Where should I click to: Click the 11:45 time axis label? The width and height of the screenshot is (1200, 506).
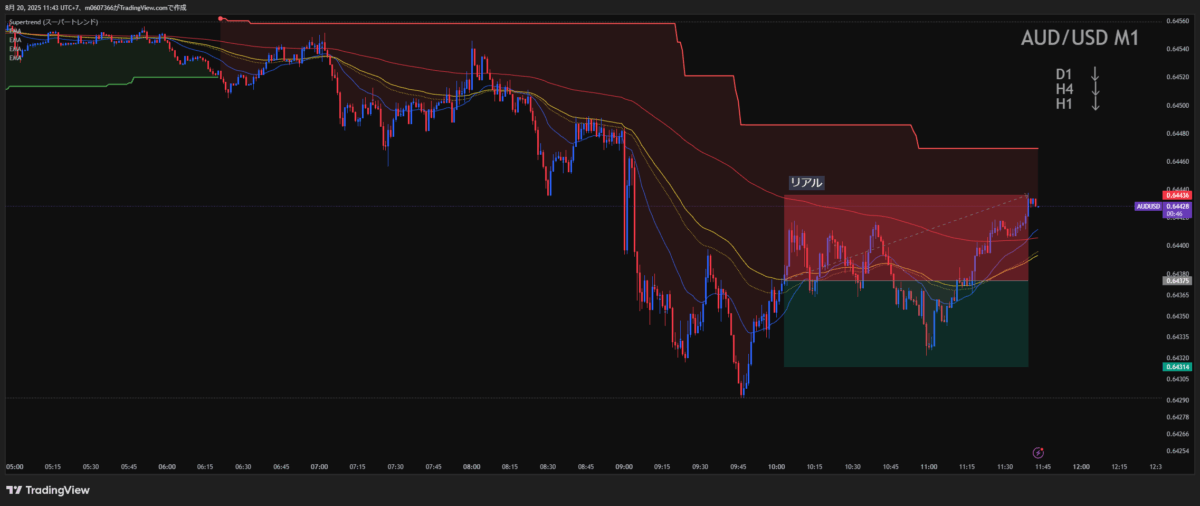coord(1043,467)
